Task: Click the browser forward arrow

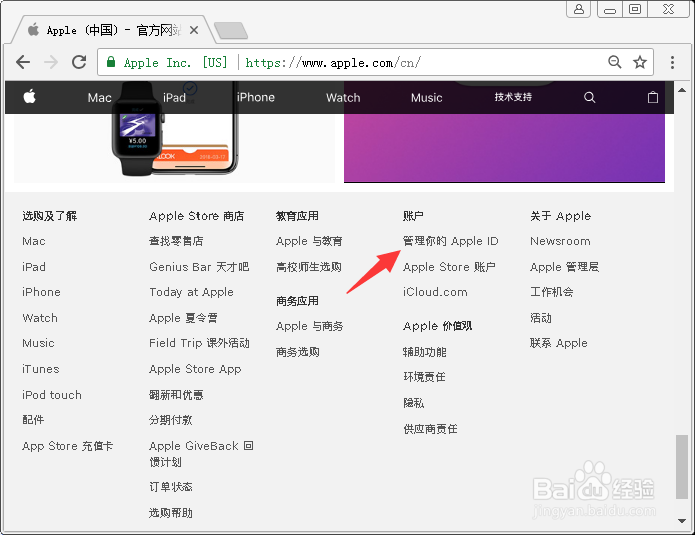Action: tap(51, 62)
